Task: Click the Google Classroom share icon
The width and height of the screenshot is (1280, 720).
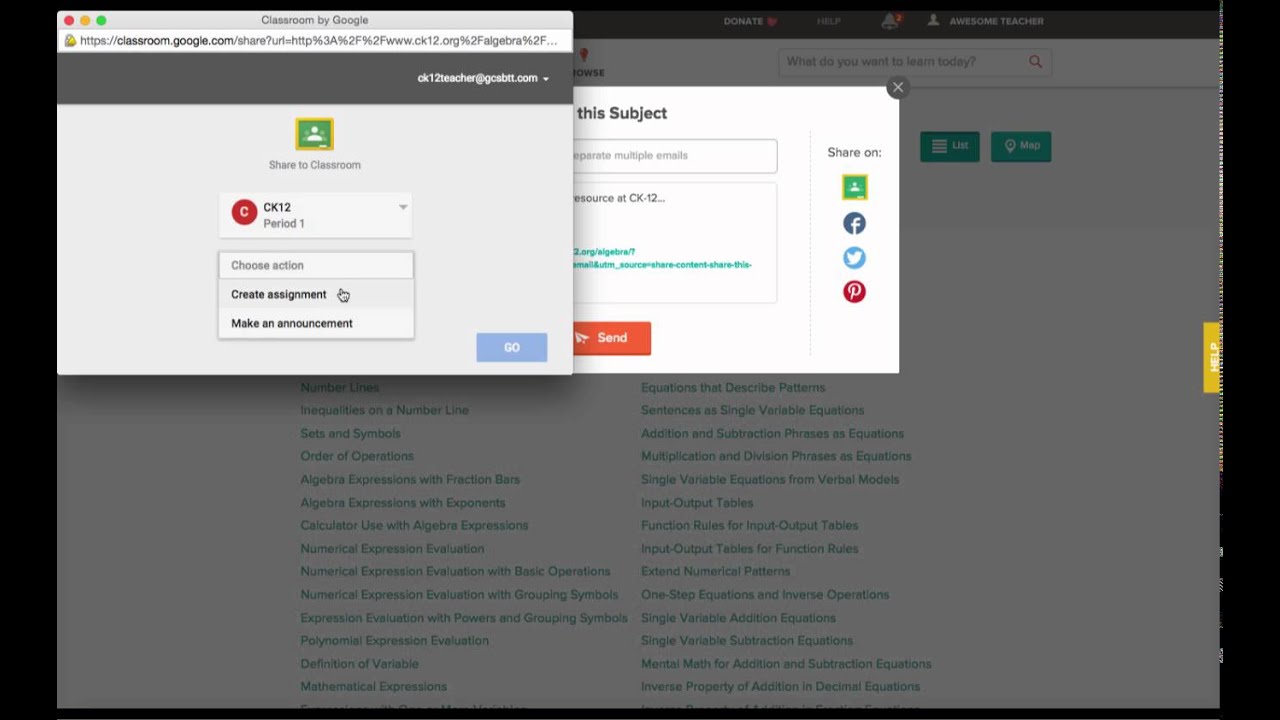Action: point(854,187)
